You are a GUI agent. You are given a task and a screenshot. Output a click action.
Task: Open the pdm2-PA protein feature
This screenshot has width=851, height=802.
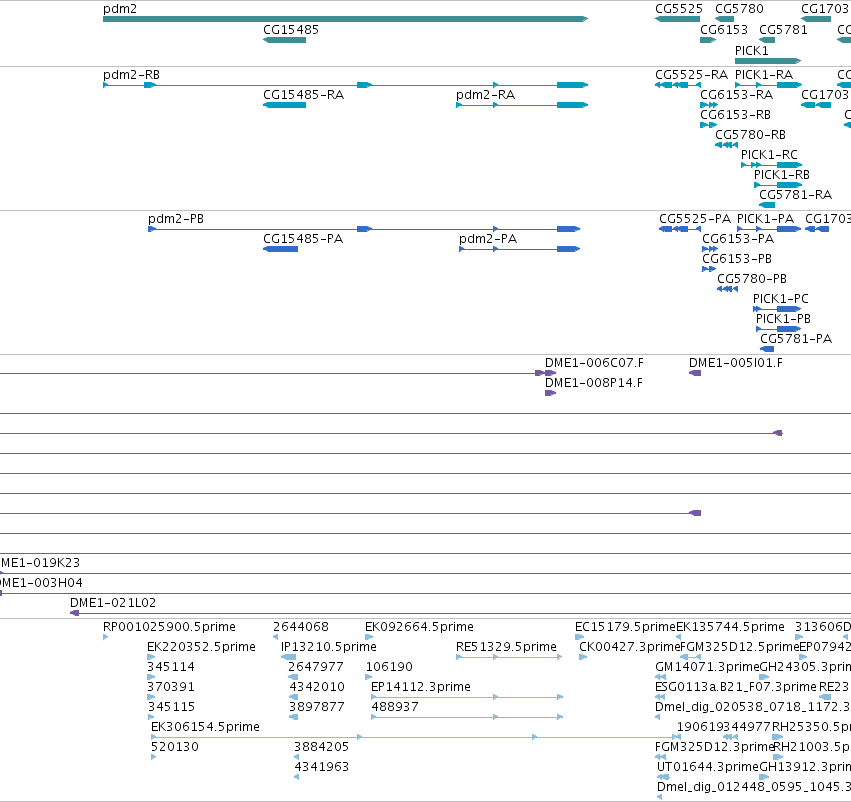pyautogui.click(x=519, y=249)
